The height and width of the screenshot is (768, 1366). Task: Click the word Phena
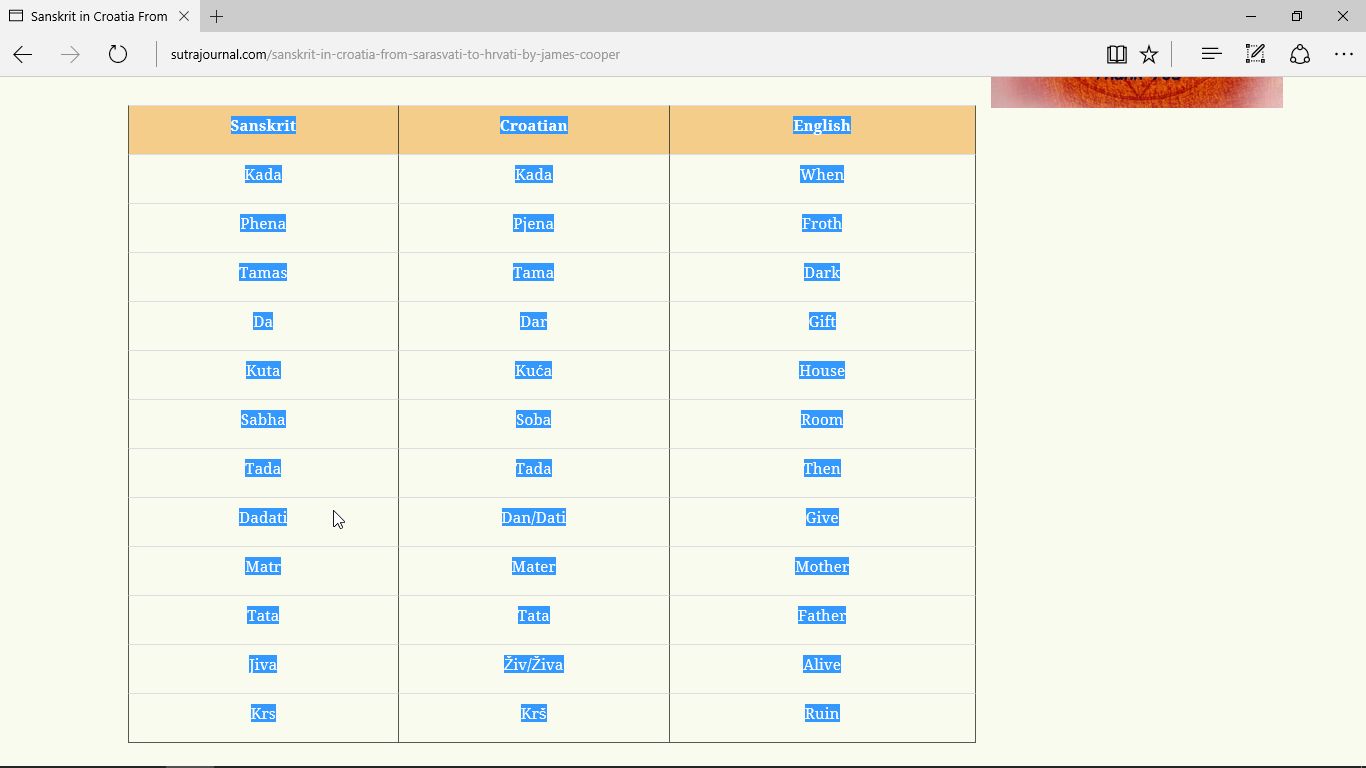pos(263,223)
